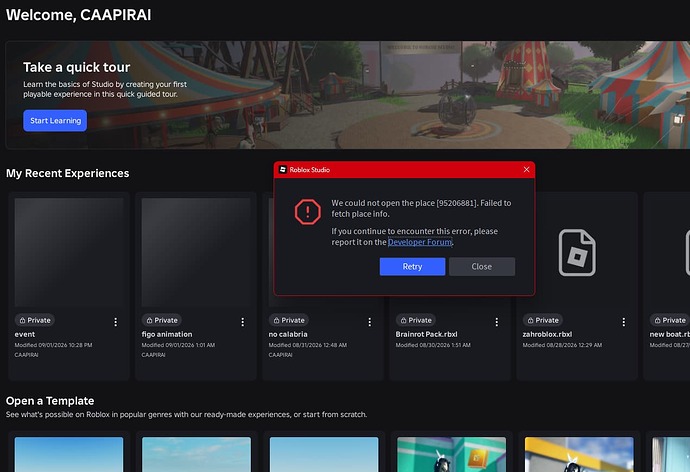Open options menu for event experience
The height and width of the screenshot is (472, 690).
[116, 322]
